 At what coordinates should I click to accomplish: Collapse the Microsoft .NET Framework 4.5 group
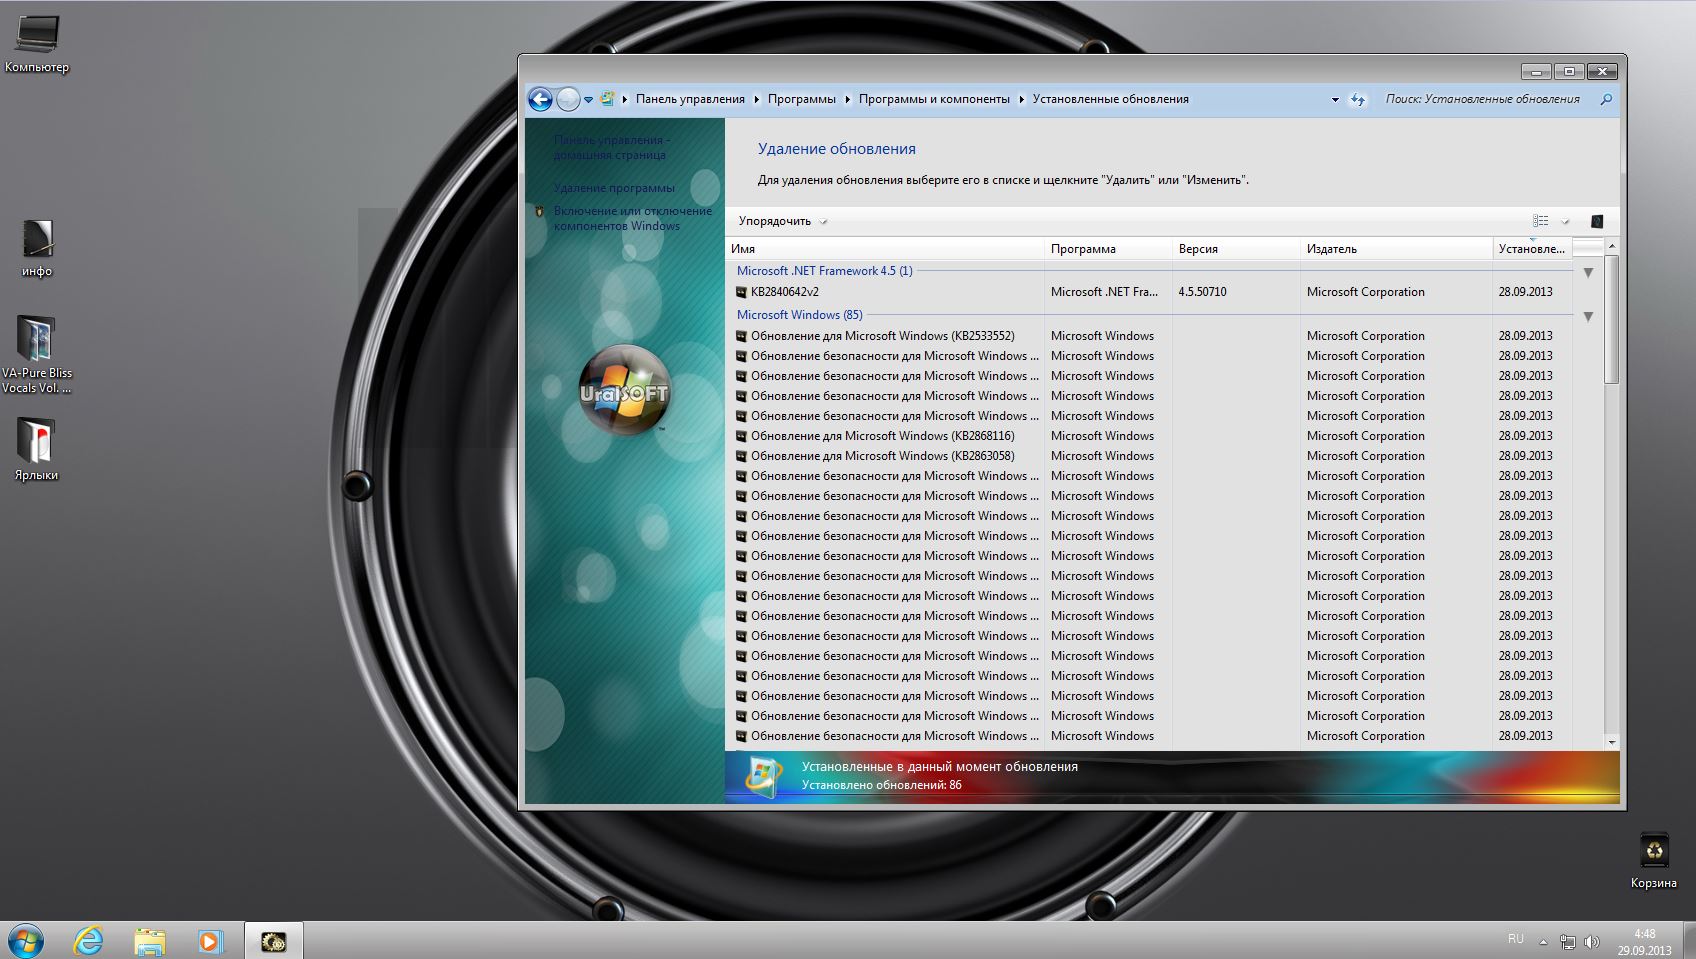[1588, 272]
